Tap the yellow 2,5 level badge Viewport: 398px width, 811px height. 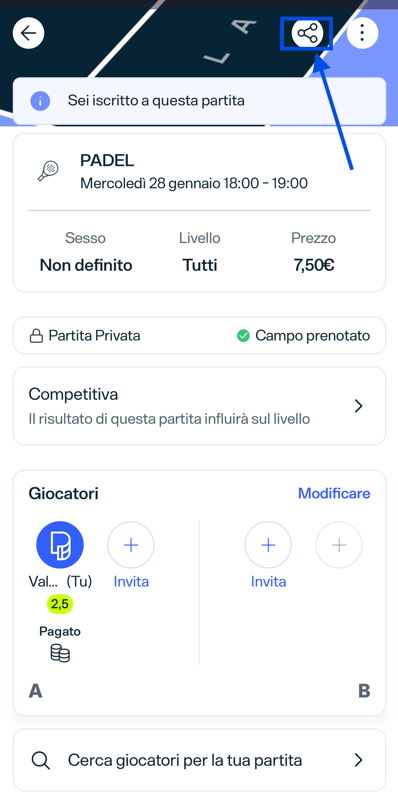tap(60, 605)
